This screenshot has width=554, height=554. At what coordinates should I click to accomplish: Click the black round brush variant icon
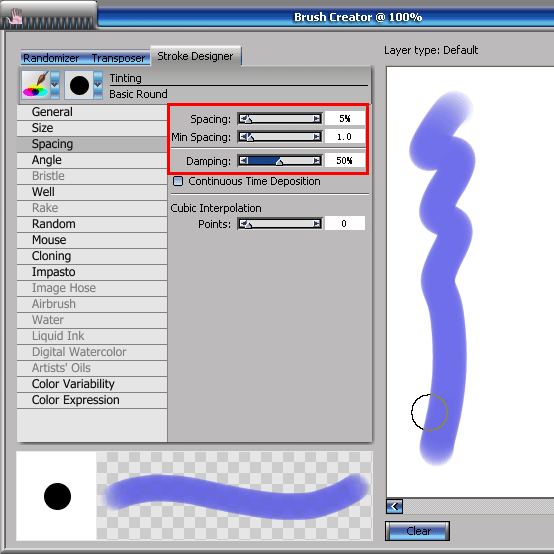tap(79, 85)
